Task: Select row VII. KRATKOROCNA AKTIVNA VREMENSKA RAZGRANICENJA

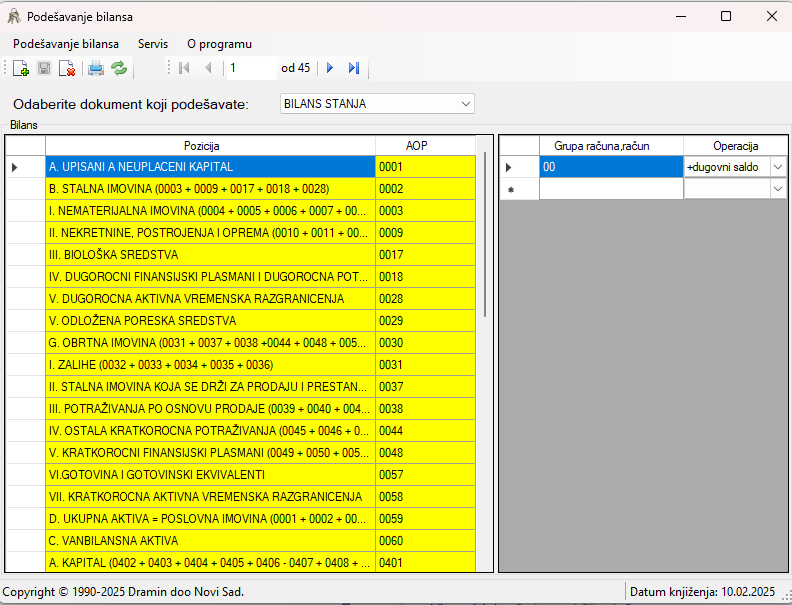Action: (x=210, y=496)
